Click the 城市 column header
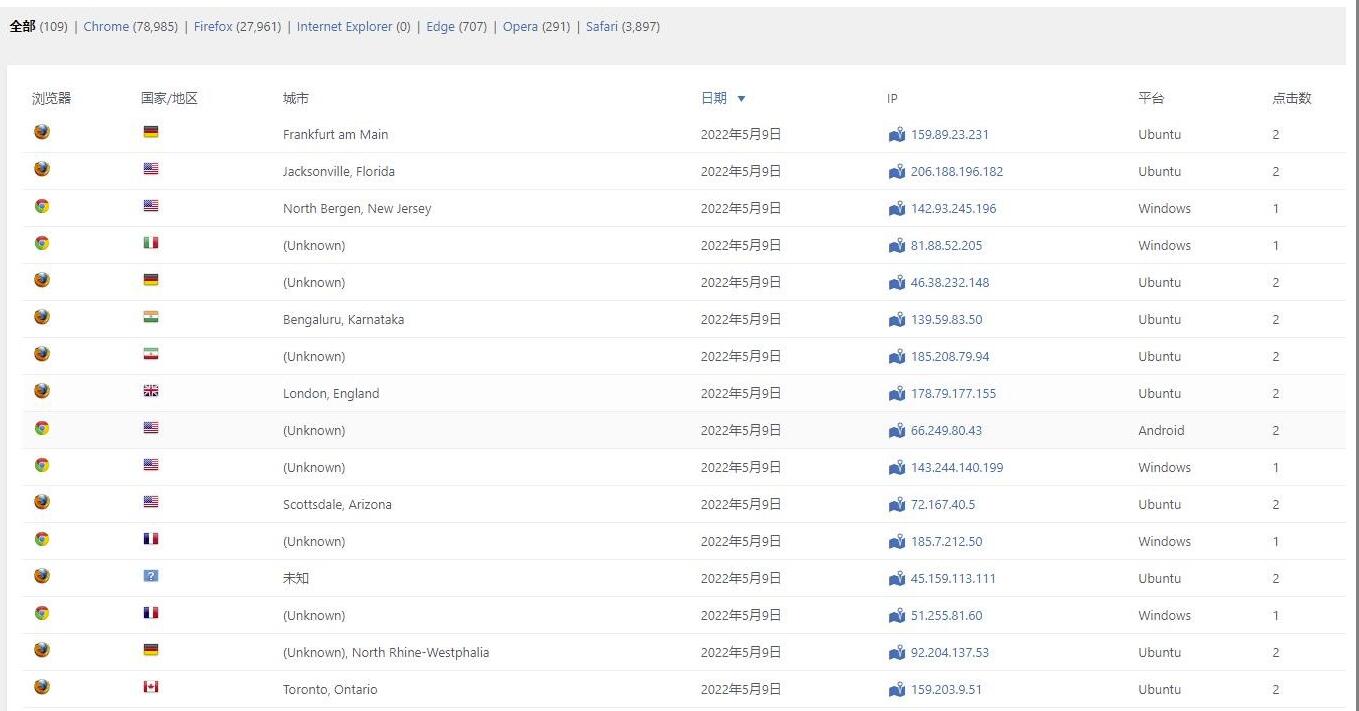Viewport: 1359px width, 711px height. (x=296, y=98)
